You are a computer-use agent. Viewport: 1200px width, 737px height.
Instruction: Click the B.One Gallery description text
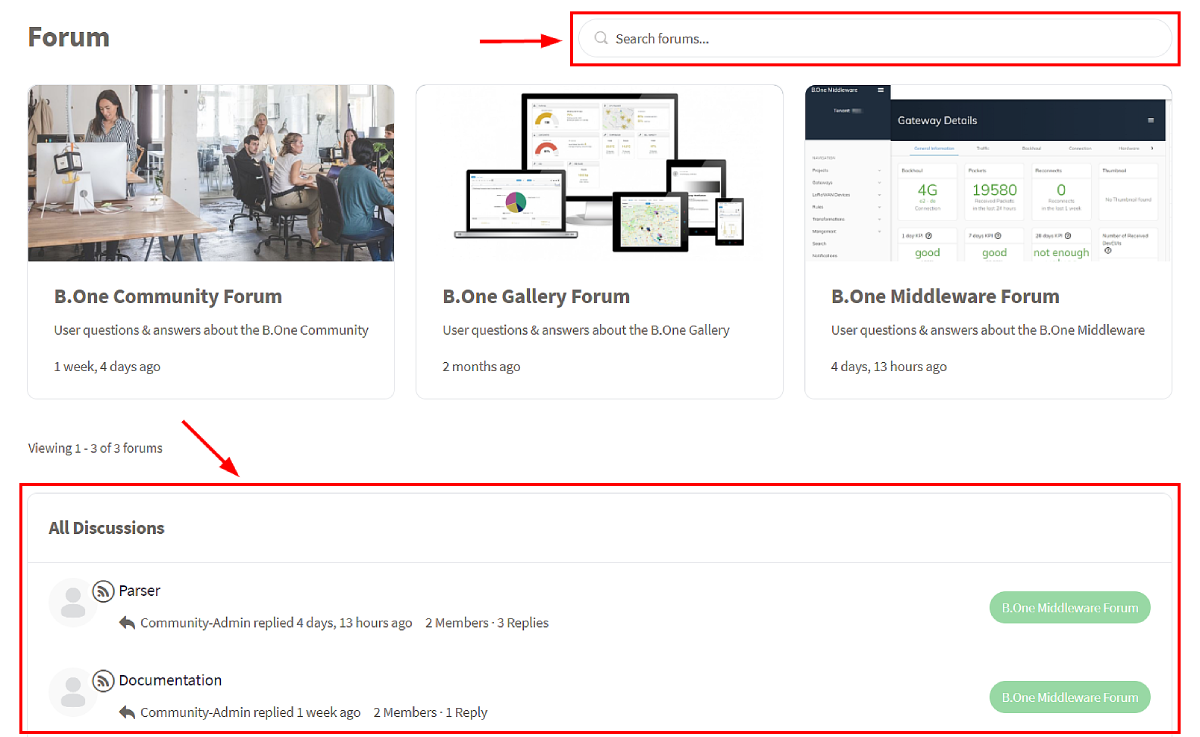[x=586, y=330]
